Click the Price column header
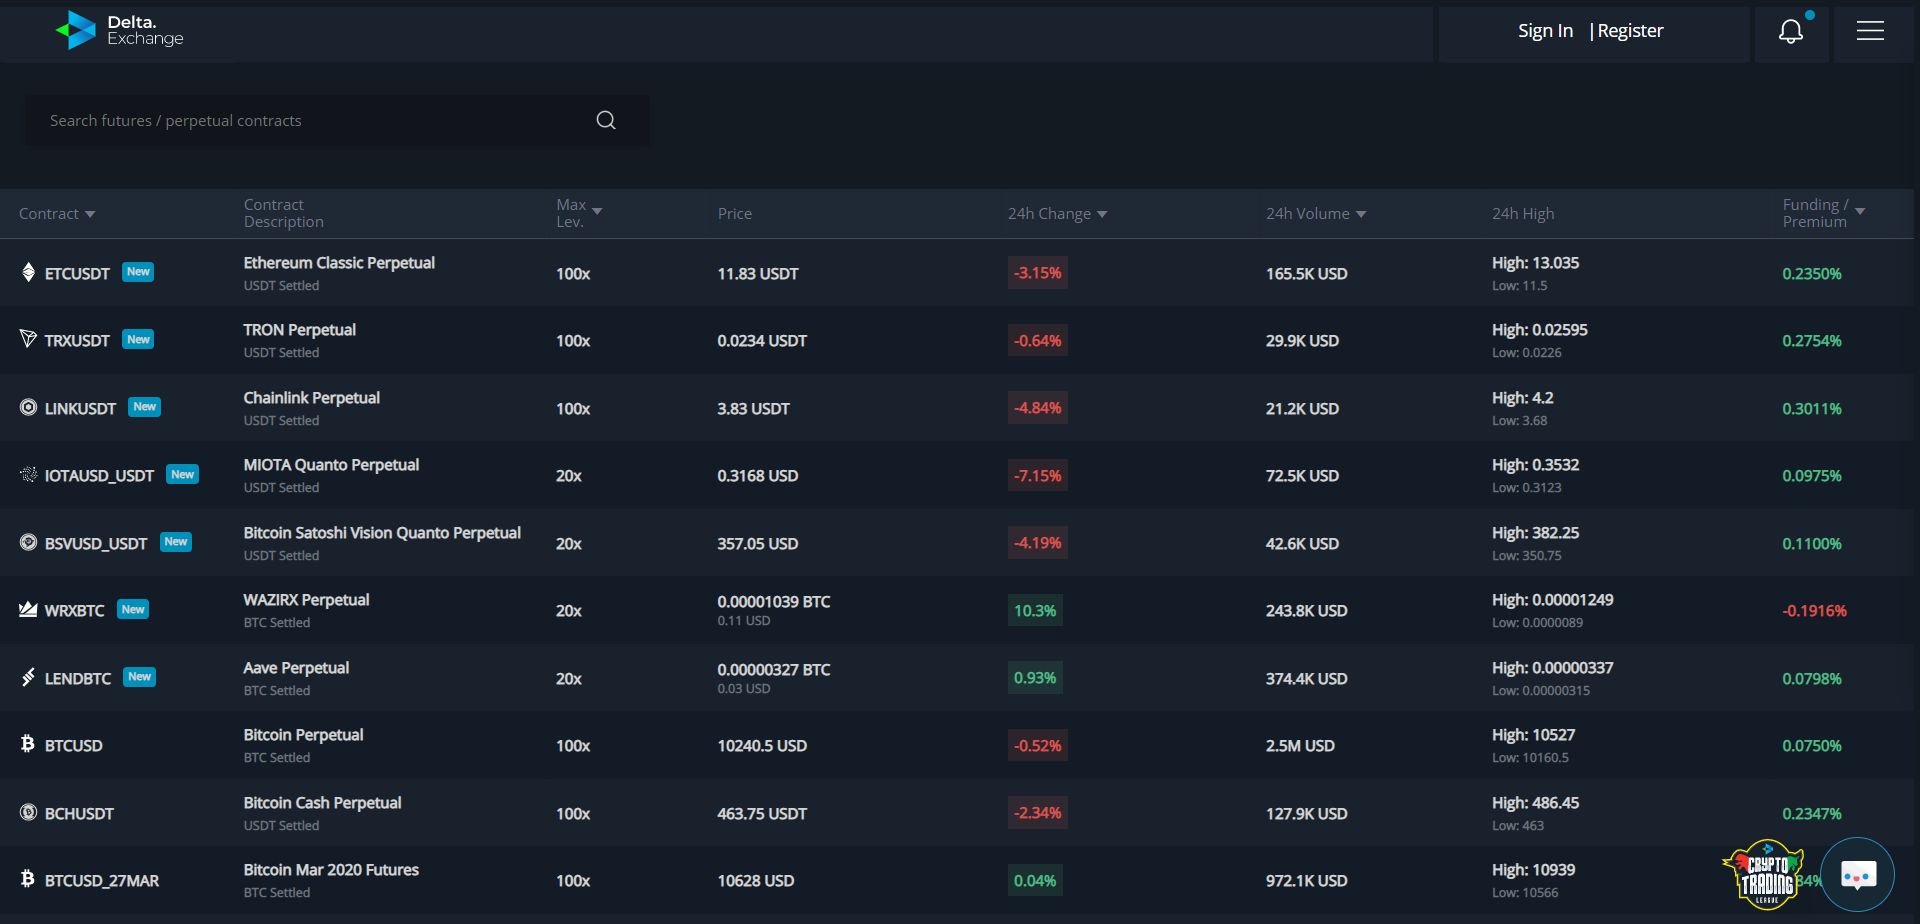This screenshot has height=924, width=1920. tap(735, 214)
